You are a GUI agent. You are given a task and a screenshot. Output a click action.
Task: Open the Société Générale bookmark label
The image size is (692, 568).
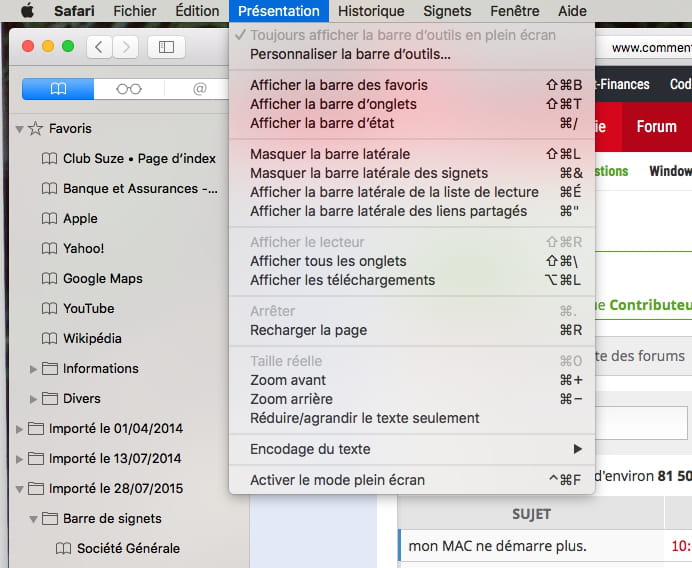coord(128,549)
